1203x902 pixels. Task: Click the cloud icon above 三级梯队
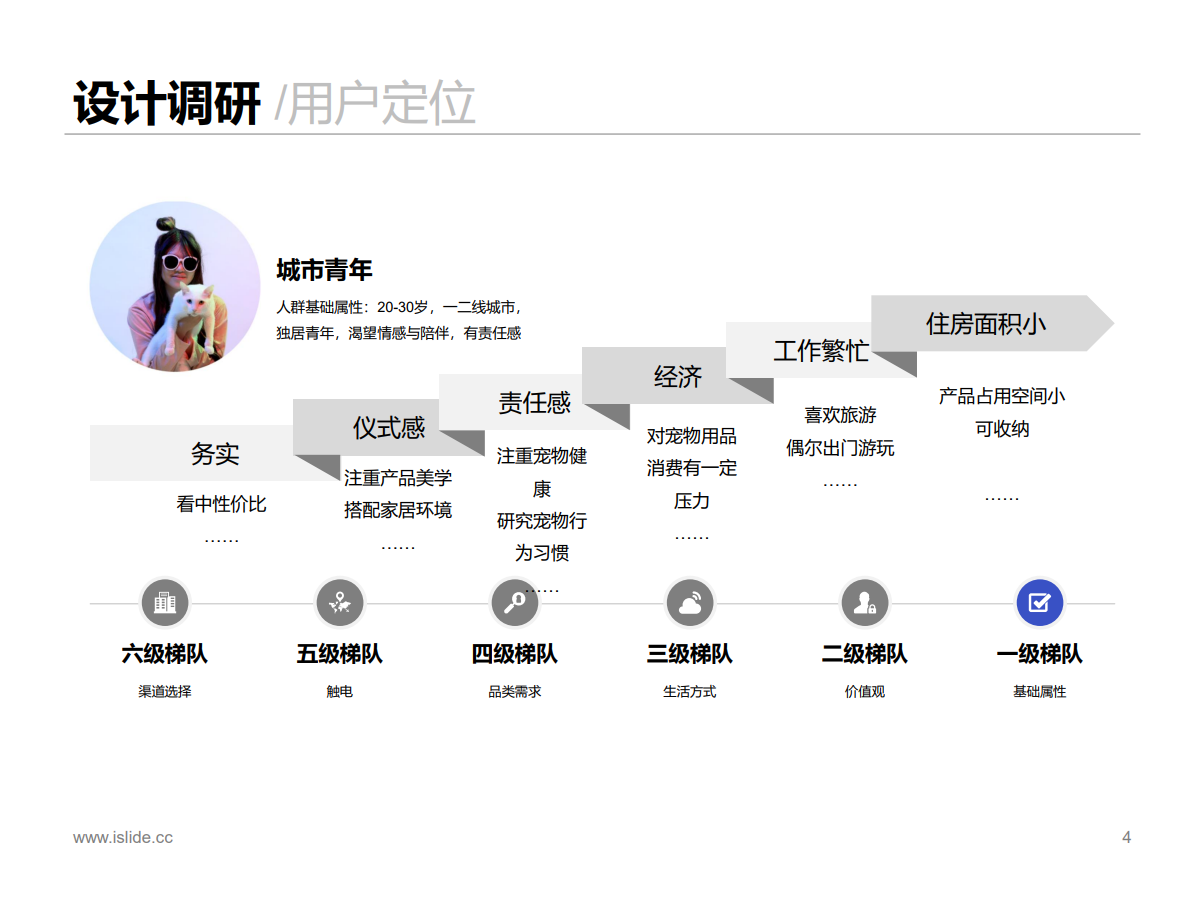690,603
